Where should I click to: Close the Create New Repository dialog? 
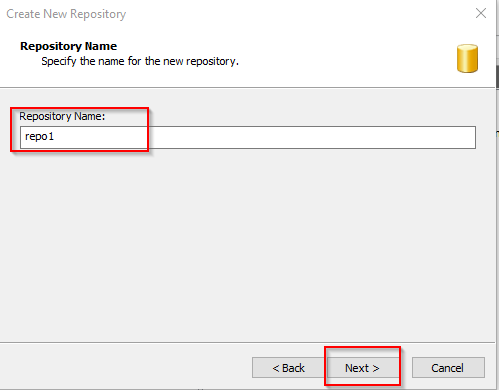tap(481, 13)
